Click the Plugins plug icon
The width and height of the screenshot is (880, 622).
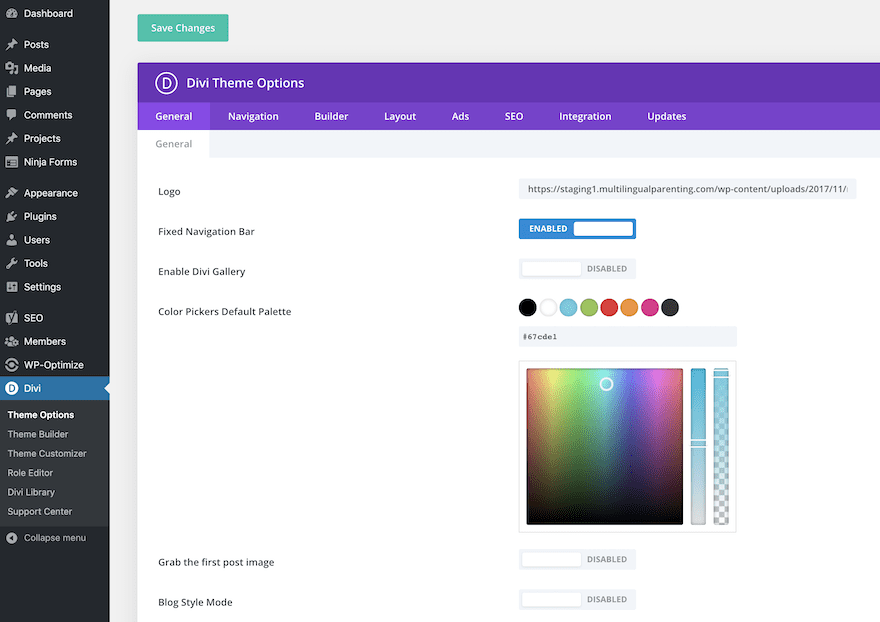12,216
